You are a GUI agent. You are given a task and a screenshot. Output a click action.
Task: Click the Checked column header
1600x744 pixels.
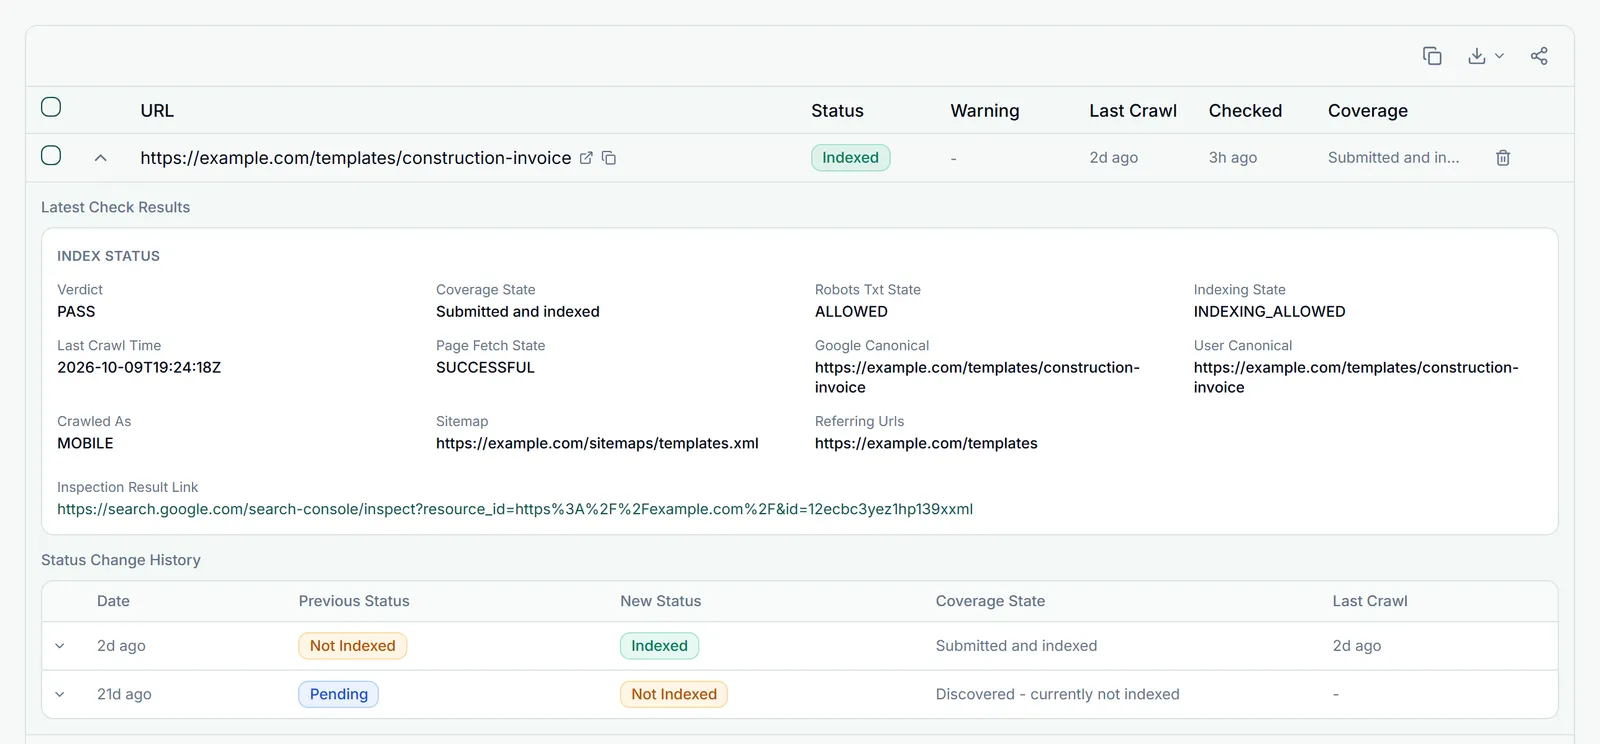(x=1245, y=111)
